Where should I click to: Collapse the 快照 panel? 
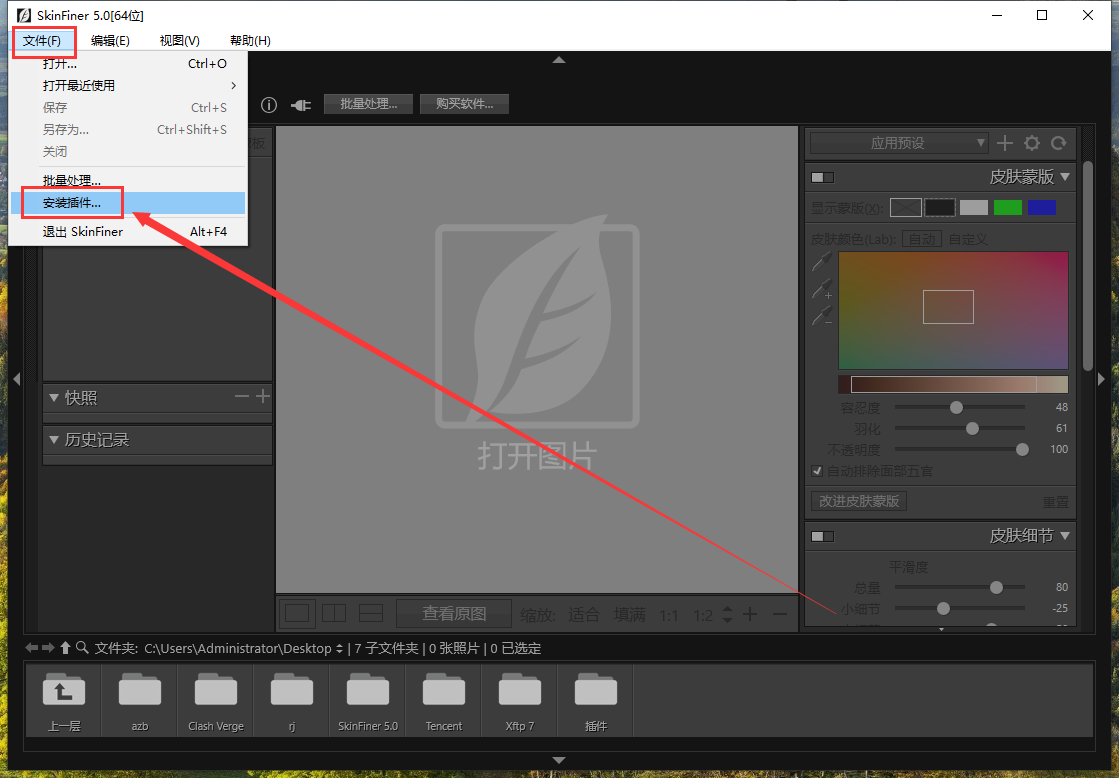click(x=54, y=398)
